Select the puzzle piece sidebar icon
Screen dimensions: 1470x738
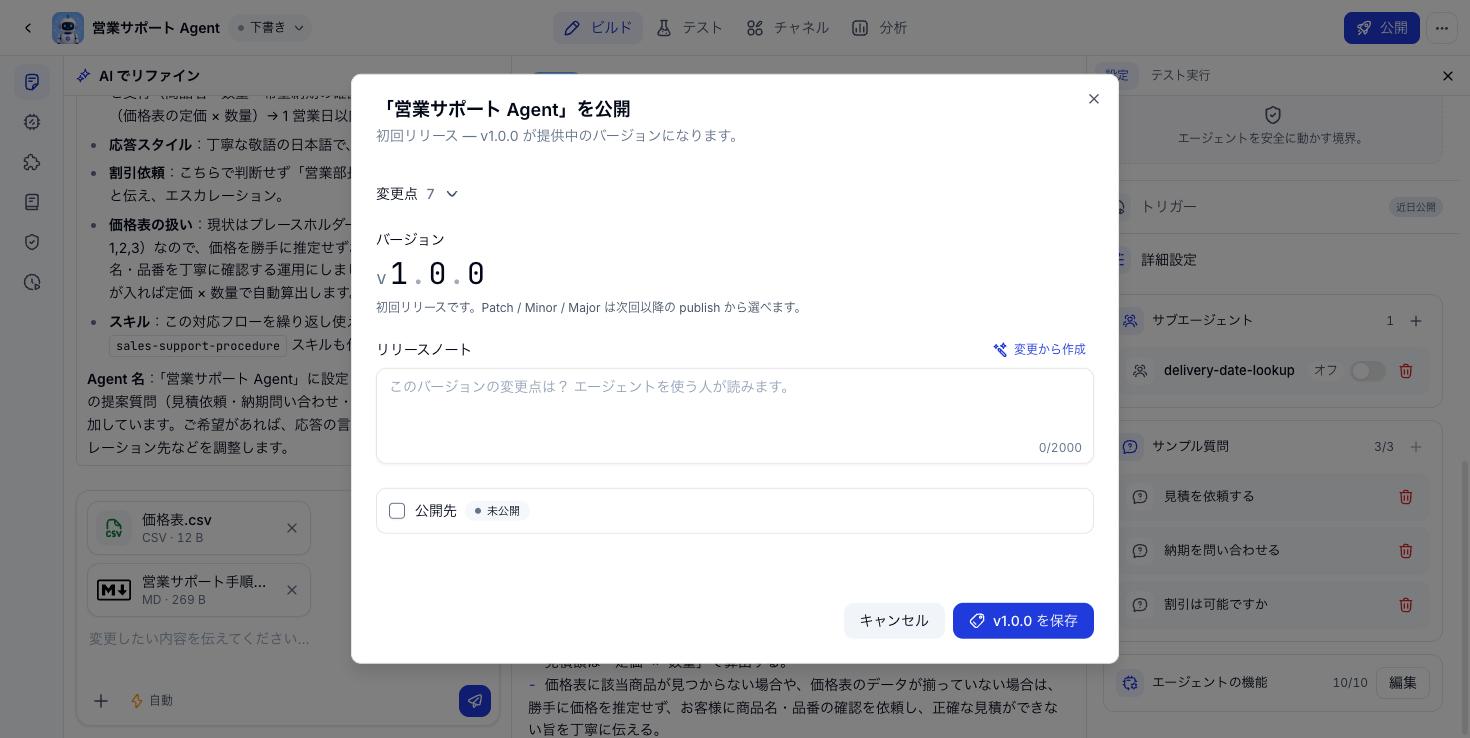(32, 162)
